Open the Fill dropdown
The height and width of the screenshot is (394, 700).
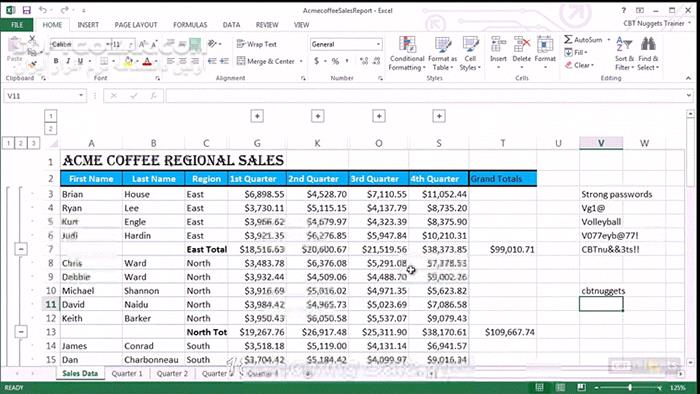[x=576, y=52]
